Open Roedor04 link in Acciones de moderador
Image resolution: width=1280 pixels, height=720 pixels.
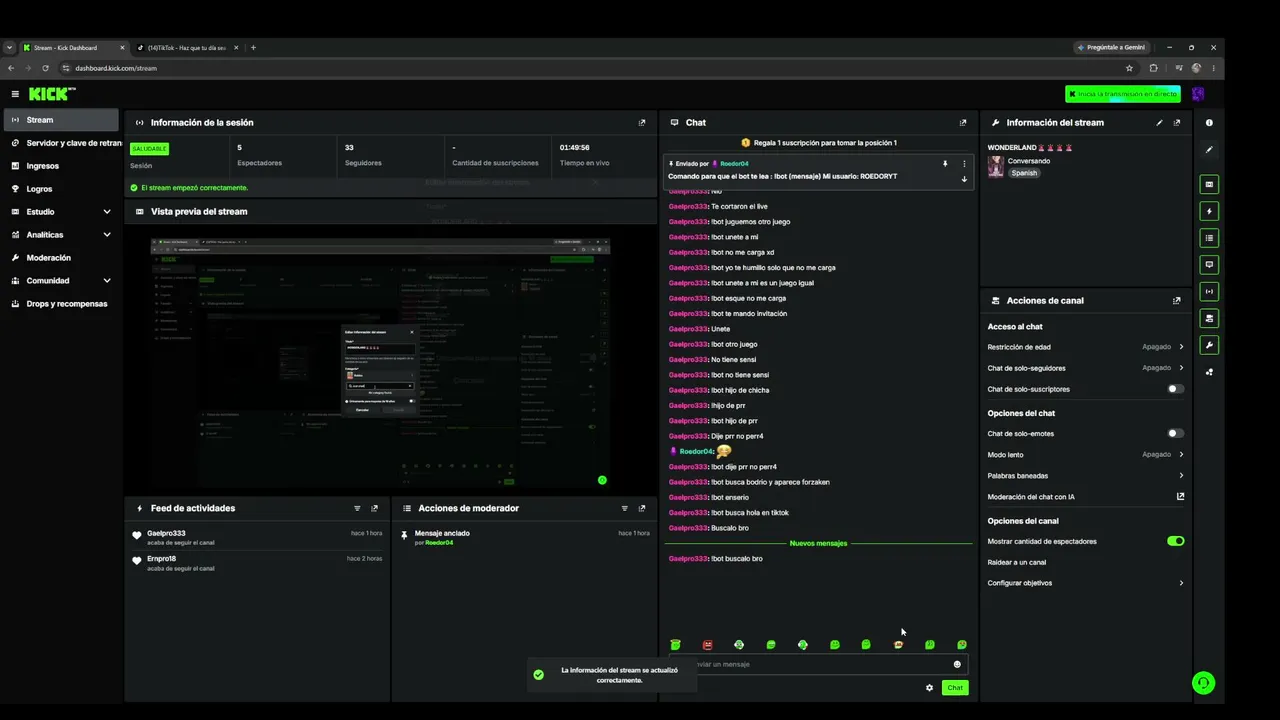[x=439, y=543]
